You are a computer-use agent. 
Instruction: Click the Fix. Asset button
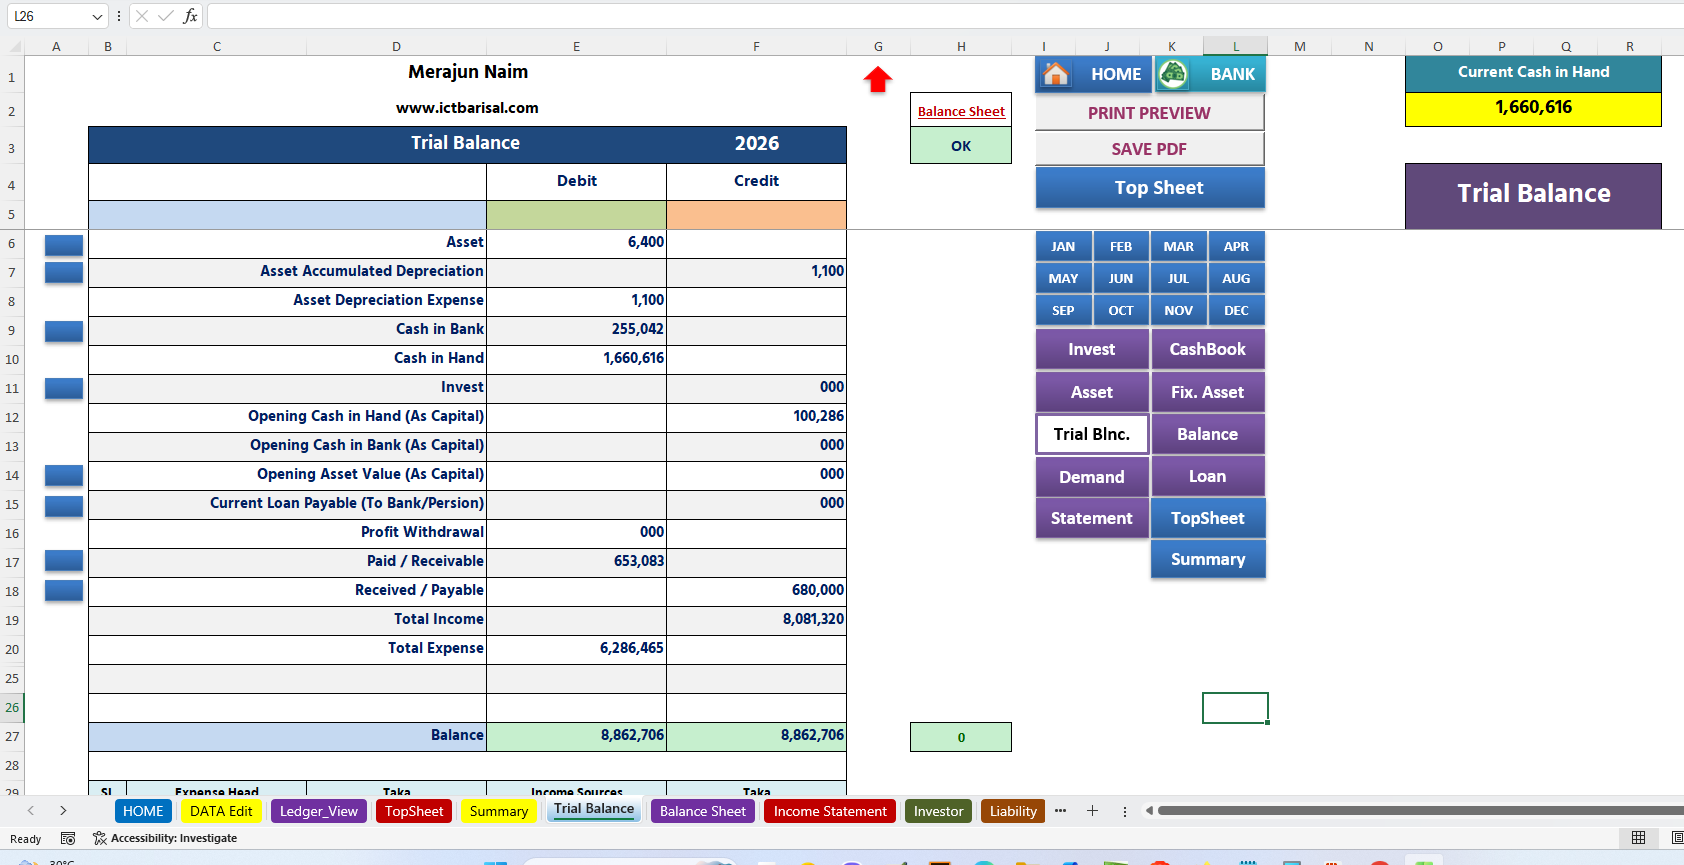pos(1208,393)
